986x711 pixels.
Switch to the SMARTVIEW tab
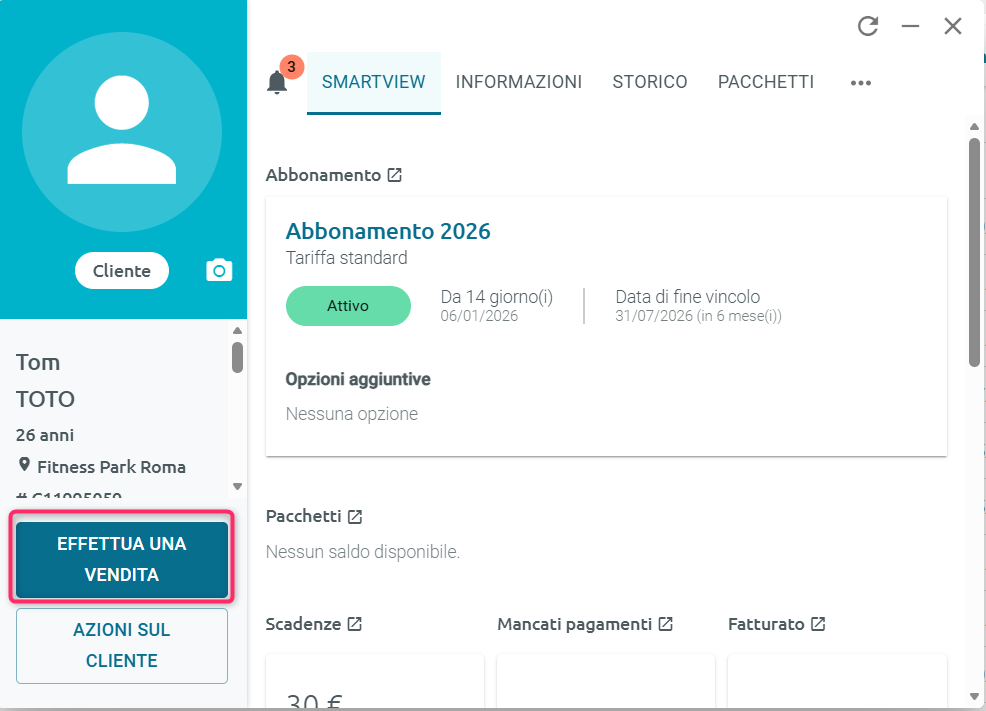coord(374,82)
